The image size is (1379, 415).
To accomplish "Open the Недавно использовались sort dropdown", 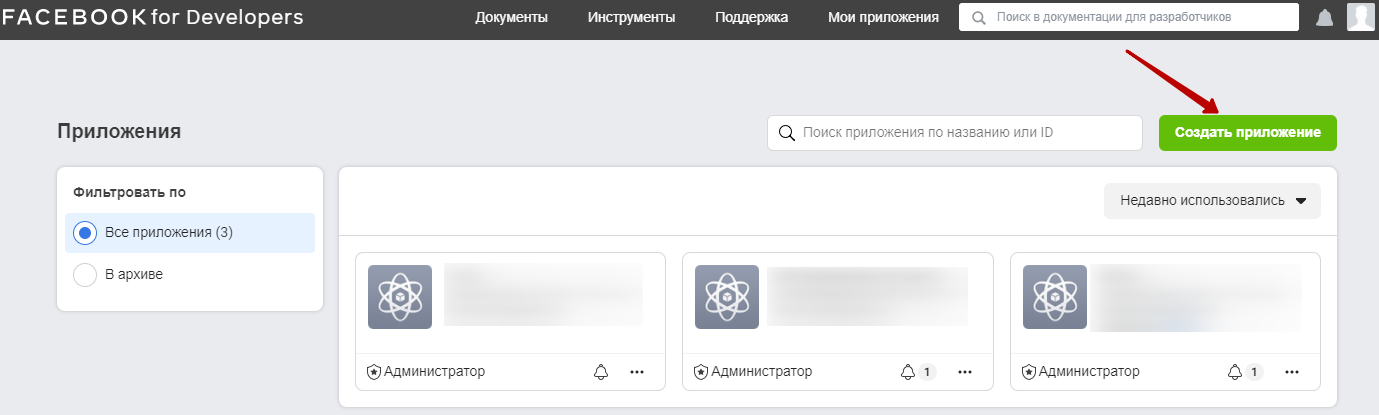I will [x=1212, y=200].
